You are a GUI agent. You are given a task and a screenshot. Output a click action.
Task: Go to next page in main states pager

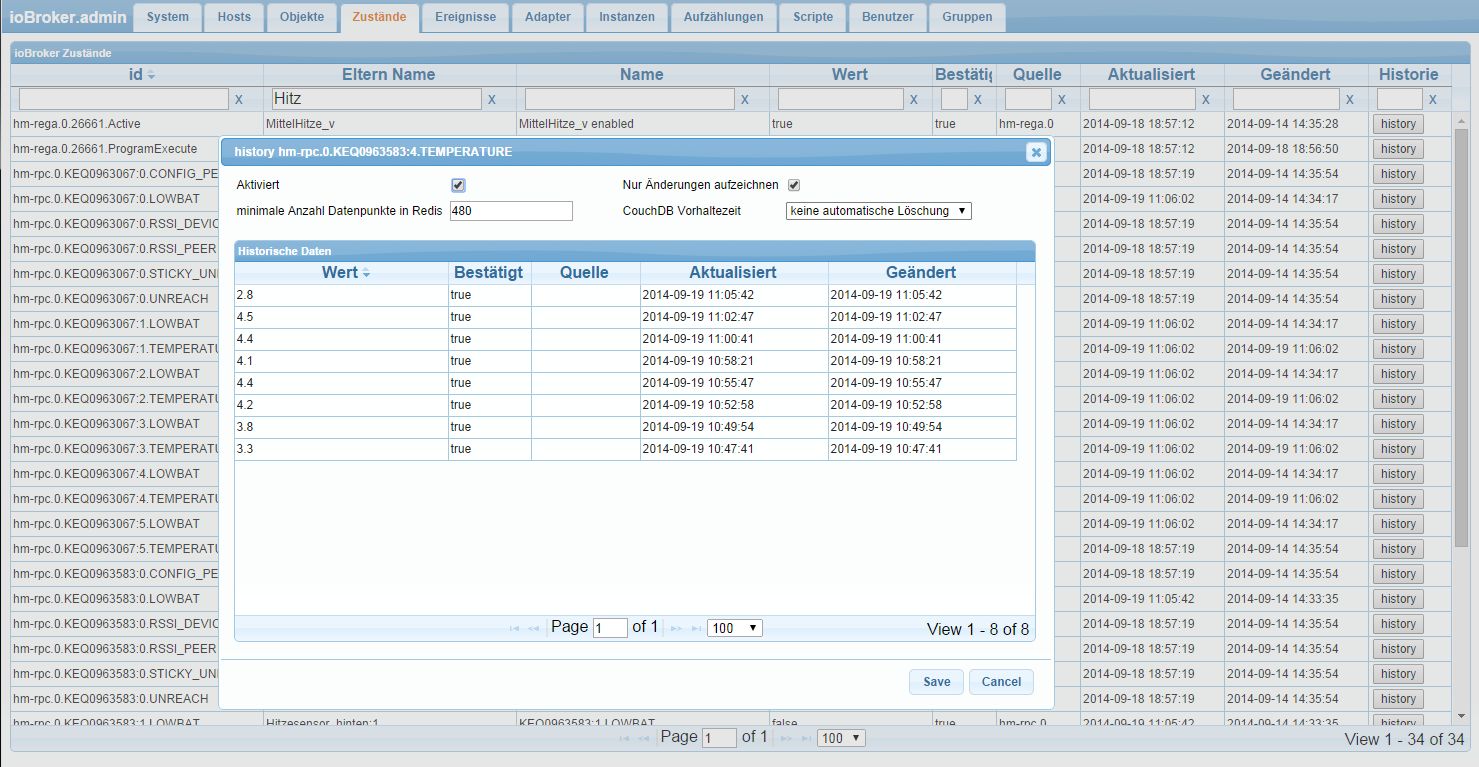(x=786, y=738)
